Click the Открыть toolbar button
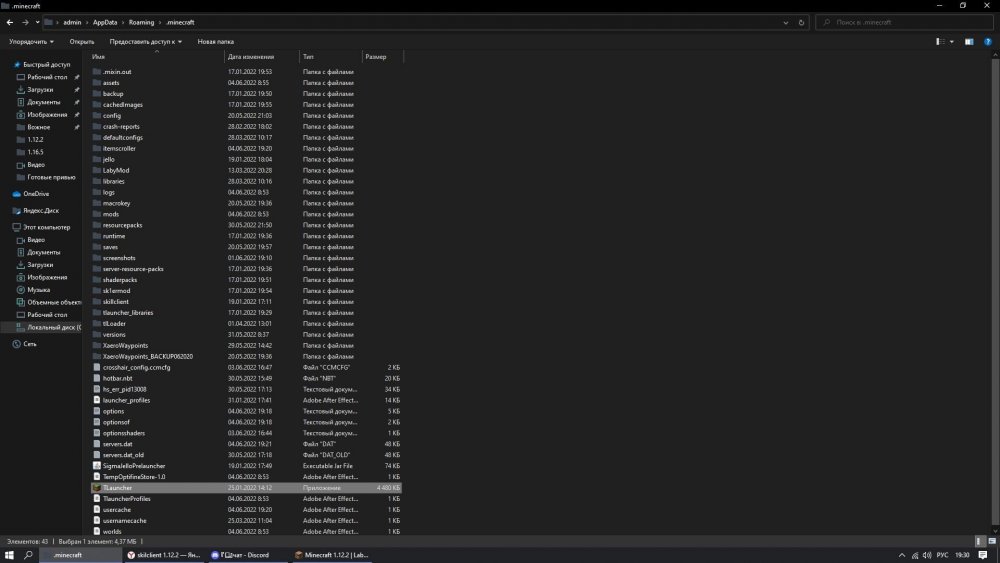Image resolution: width=1000 pixels, height=563 pixels. pos(82,41)
